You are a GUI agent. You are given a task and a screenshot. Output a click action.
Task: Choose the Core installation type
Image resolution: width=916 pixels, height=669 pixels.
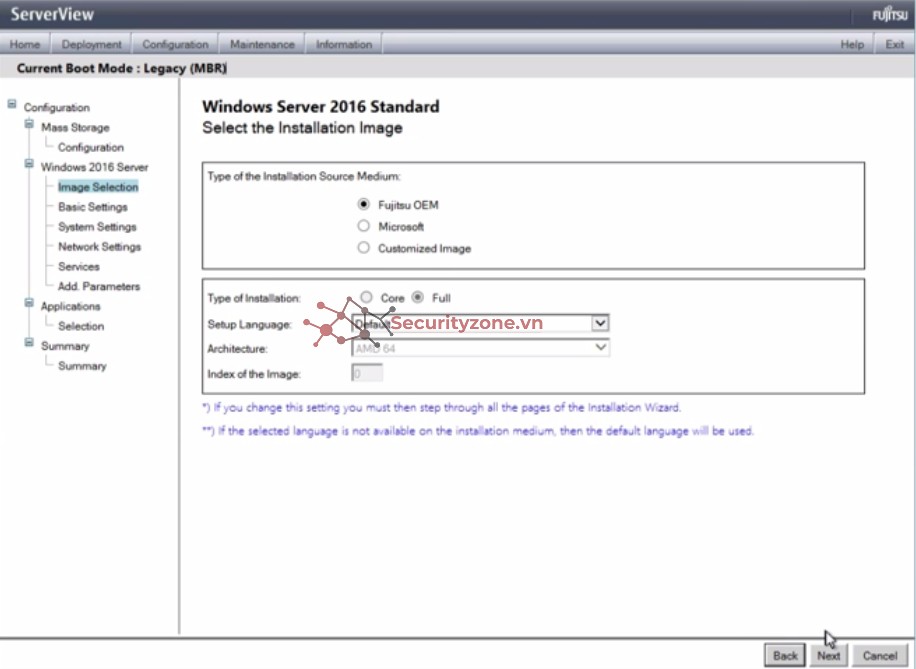click(366, 297)
